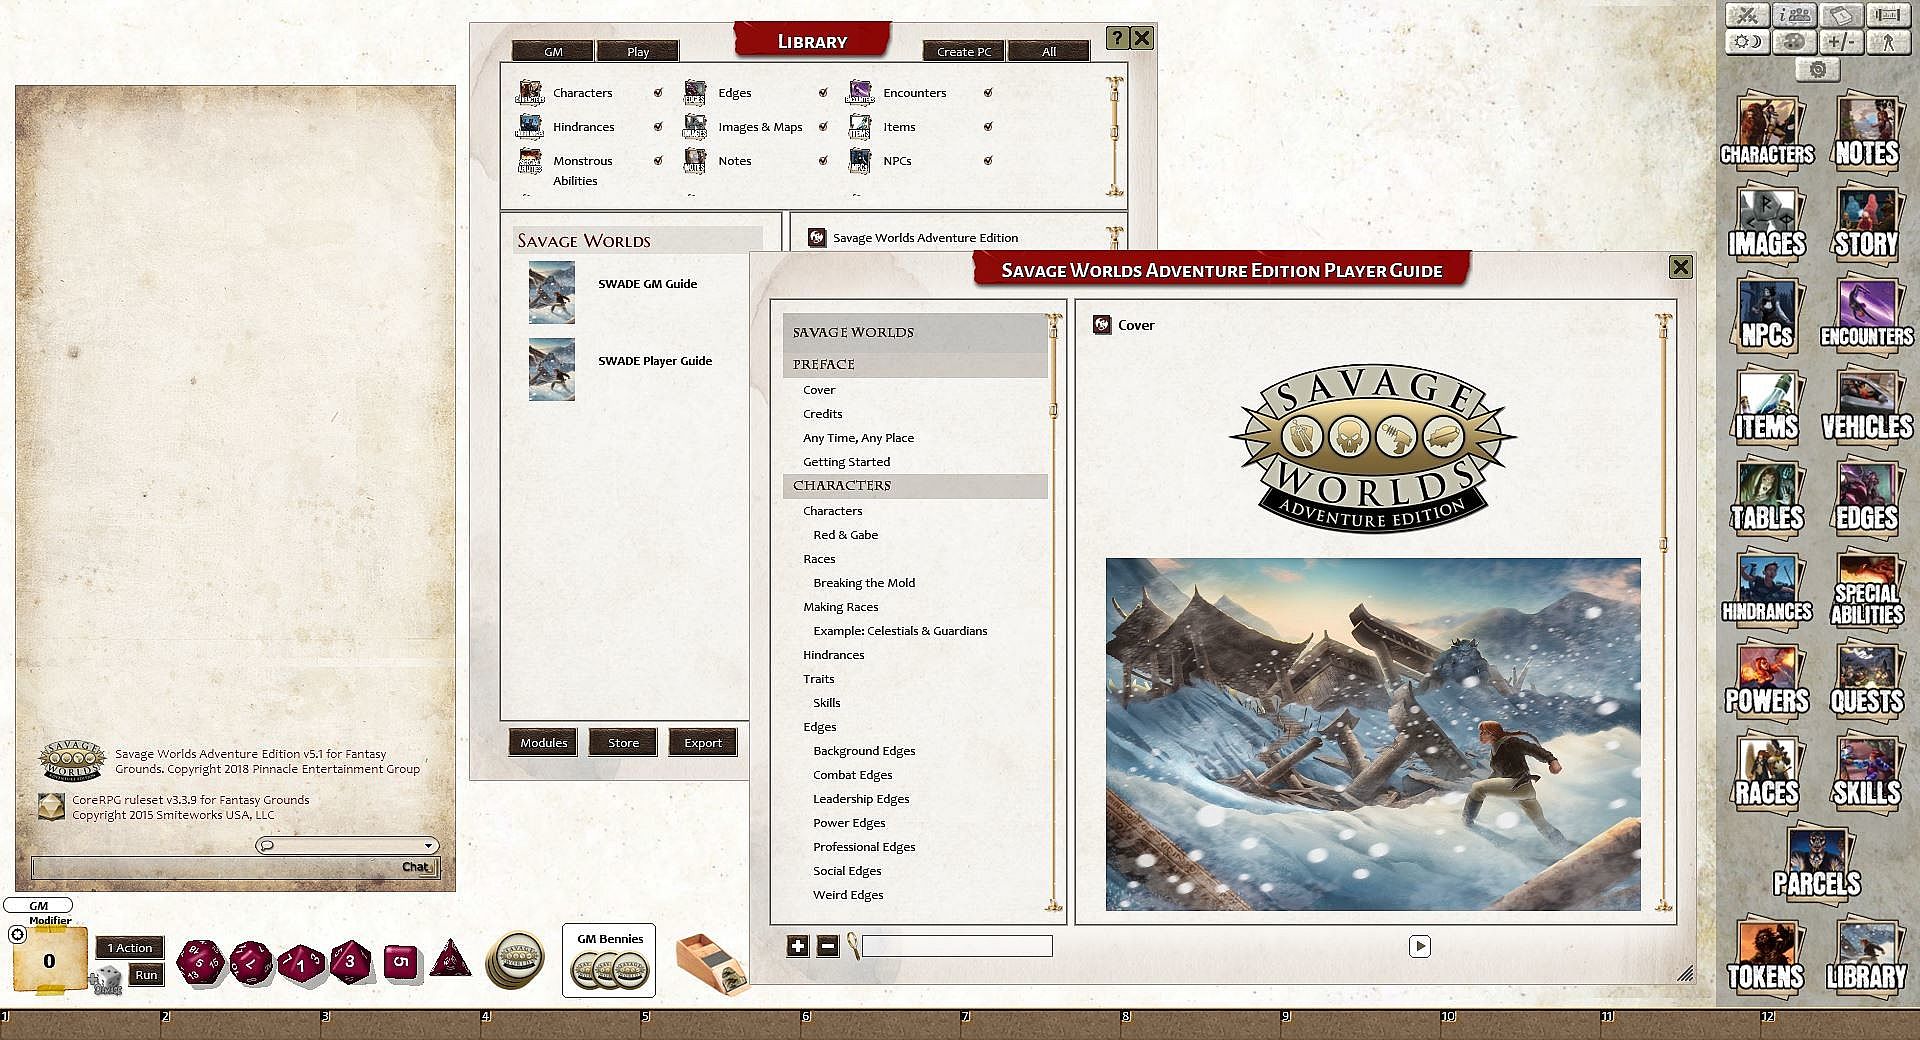Open the Edges sidebar icon
The width and height of the screenshot is (1920, 1040).
(1866, 496)
